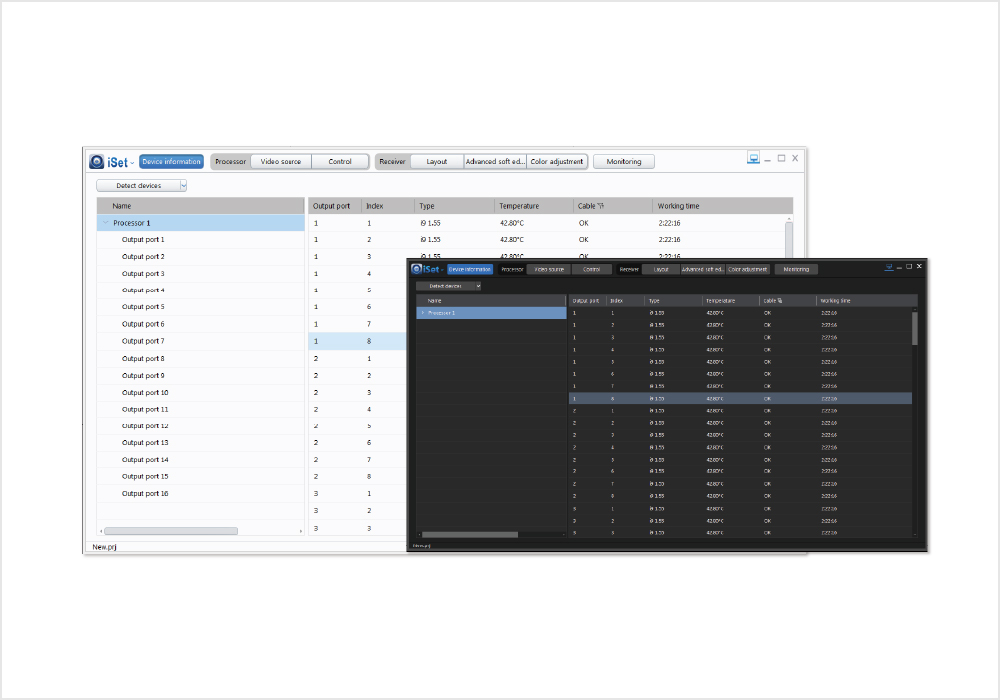Screen dimensions: 1000x700
Task: Open Detect devices dropdown arrow in dark window
Action: [478, 286]
